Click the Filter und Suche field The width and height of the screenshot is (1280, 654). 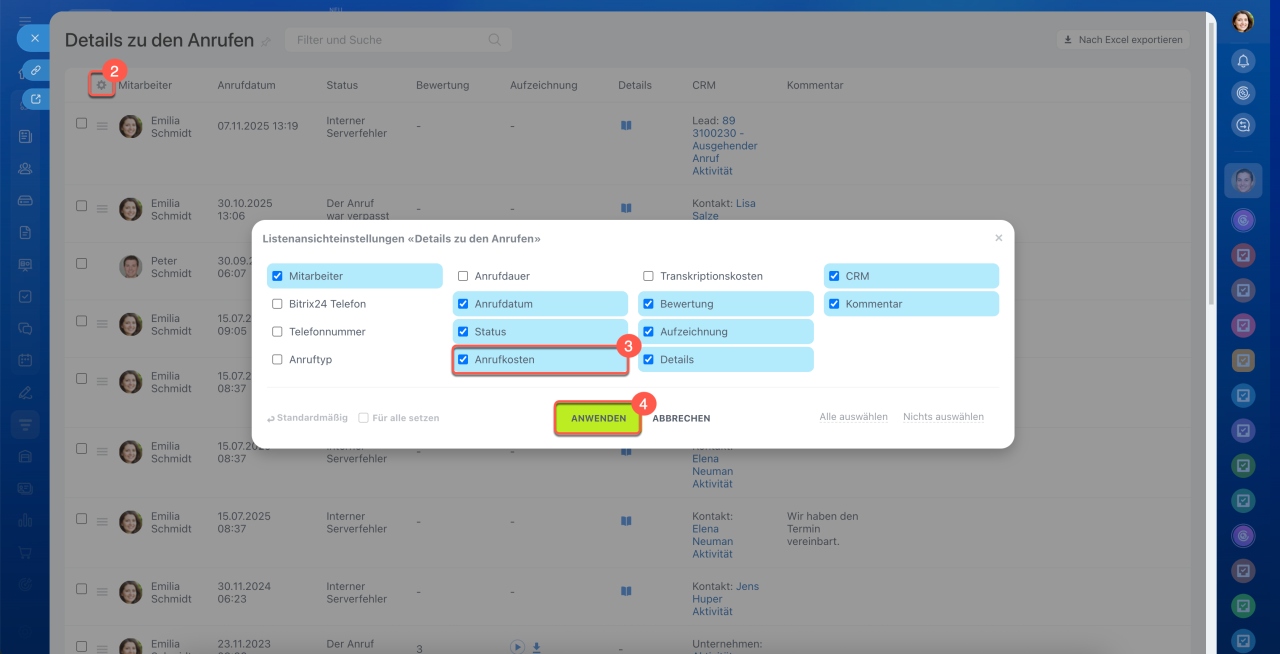(x=390, y=40)
